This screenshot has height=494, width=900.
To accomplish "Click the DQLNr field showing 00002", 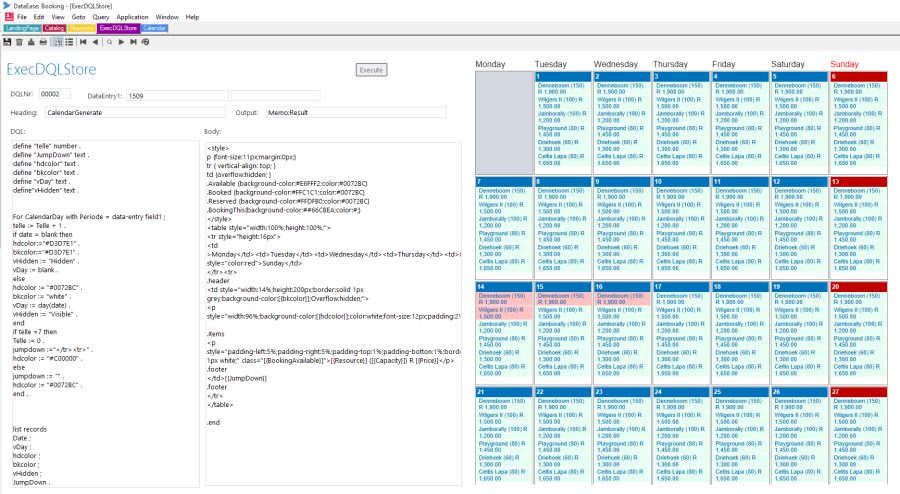I will [55, 94].
